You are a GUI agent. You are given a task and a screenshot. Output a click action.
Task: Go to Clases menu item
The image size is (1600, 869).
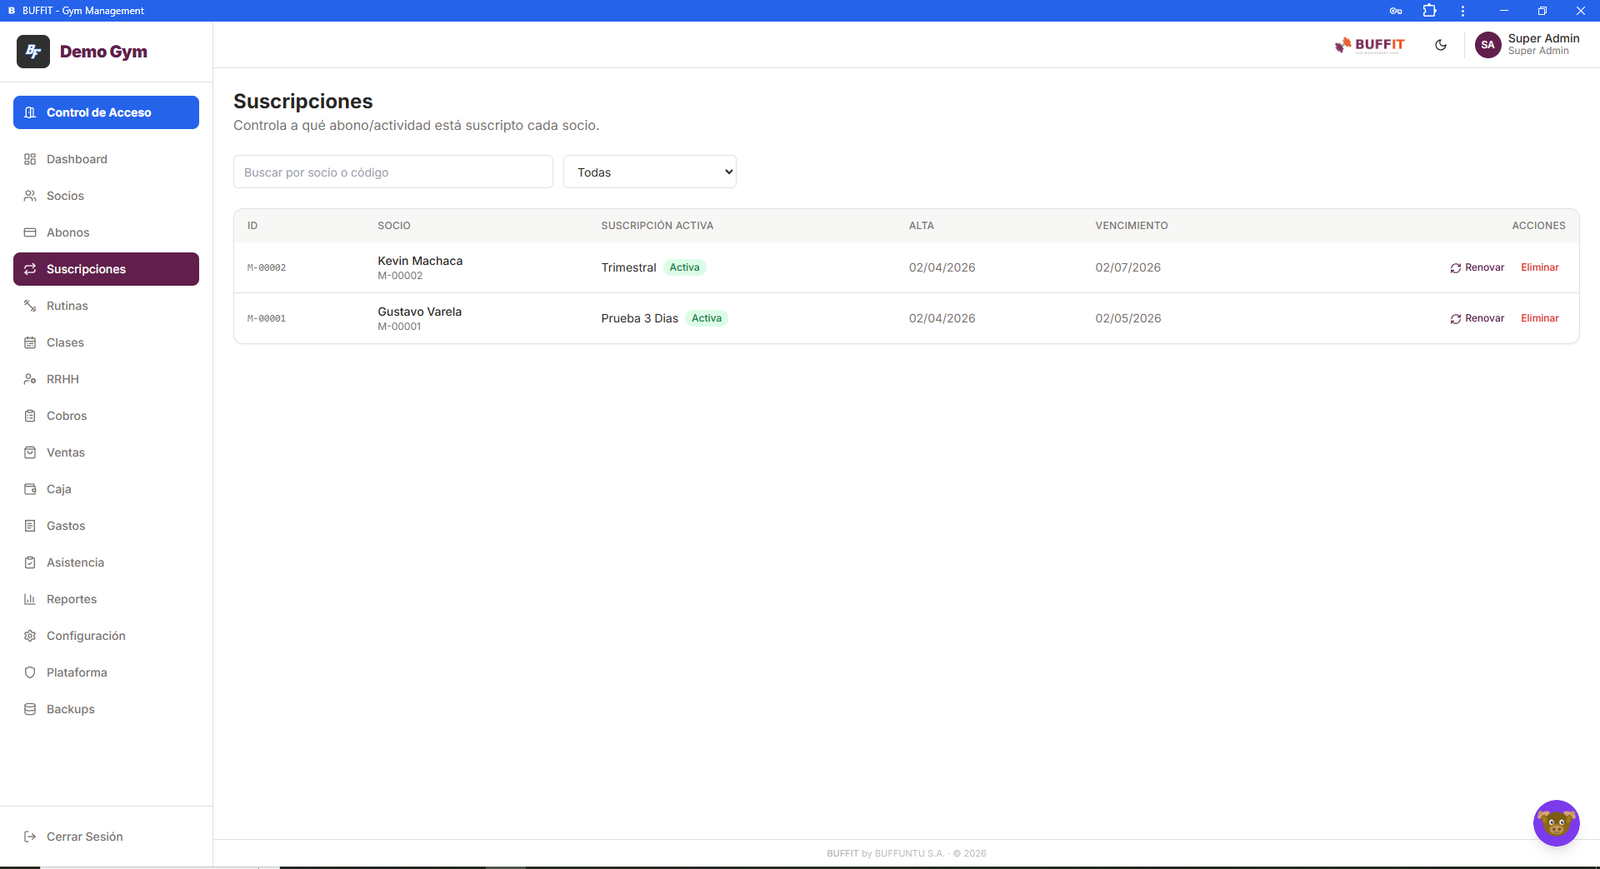[x=106, y=342]
